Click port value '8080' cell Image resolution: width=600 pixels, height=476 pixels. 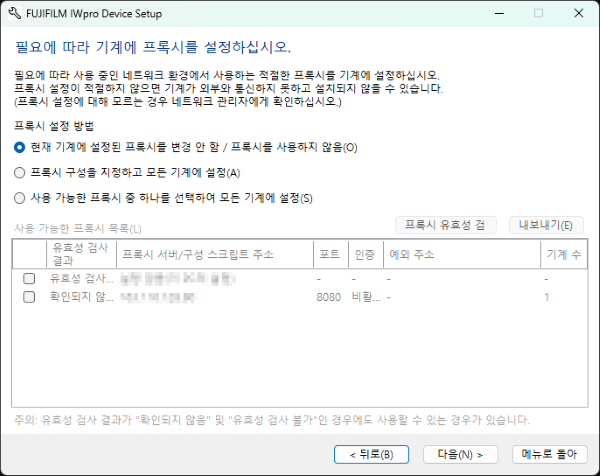(x=329, y=297)
